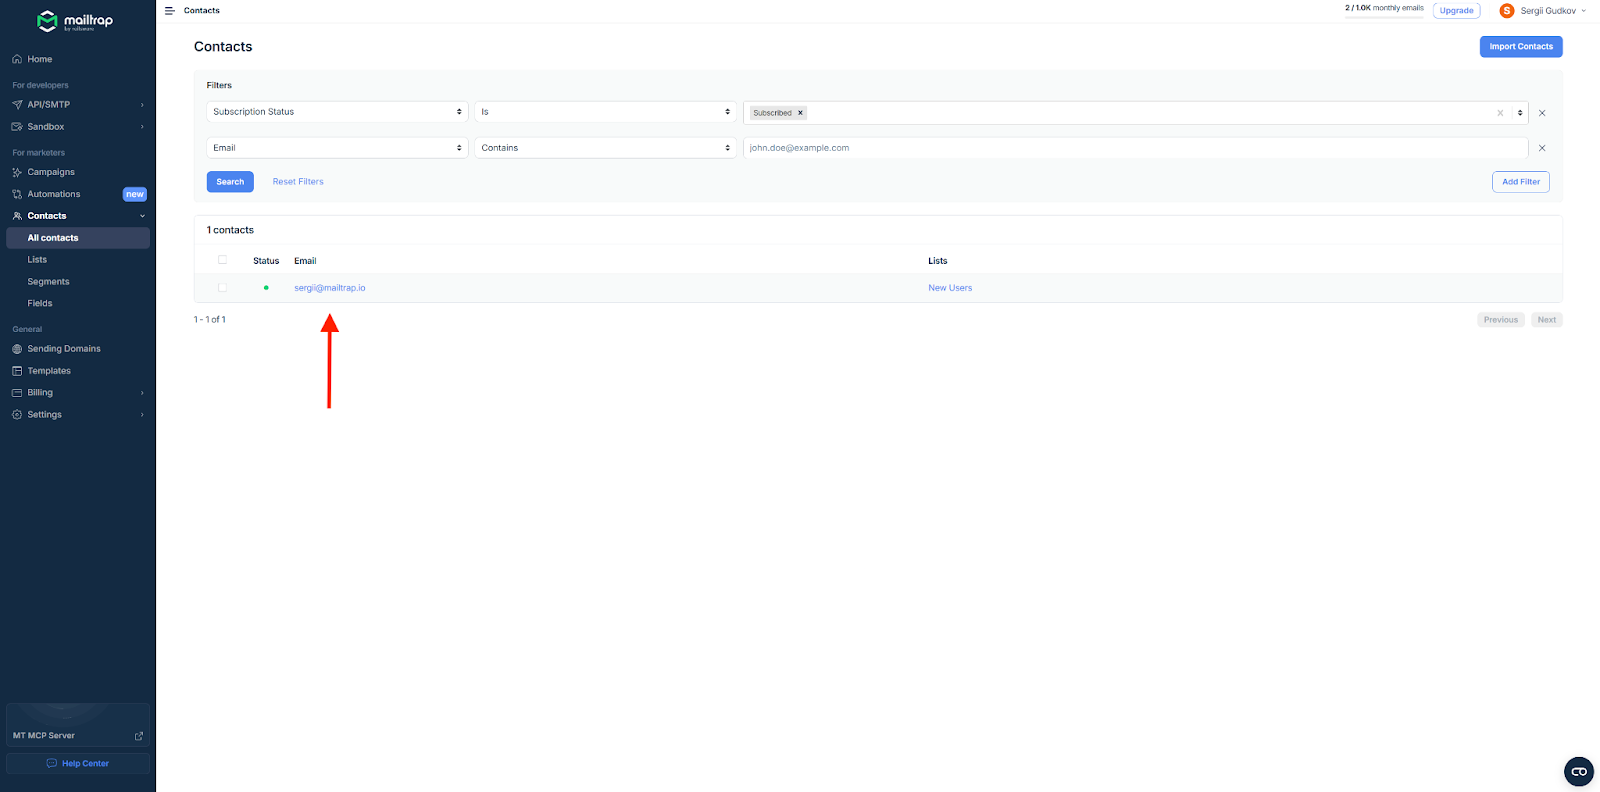Open the New Users list link
This screenshot has width=1600, height=792.
point(950,288)
